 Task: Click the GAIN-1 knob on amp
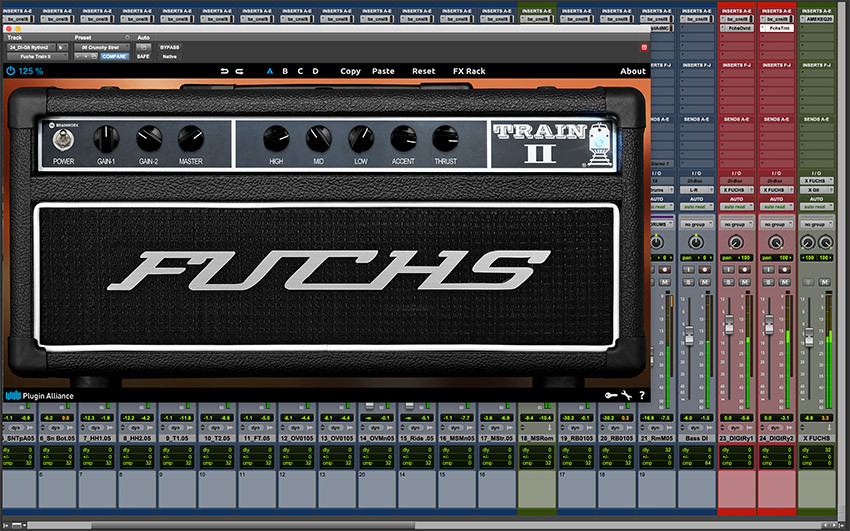(x=106, y=139)
